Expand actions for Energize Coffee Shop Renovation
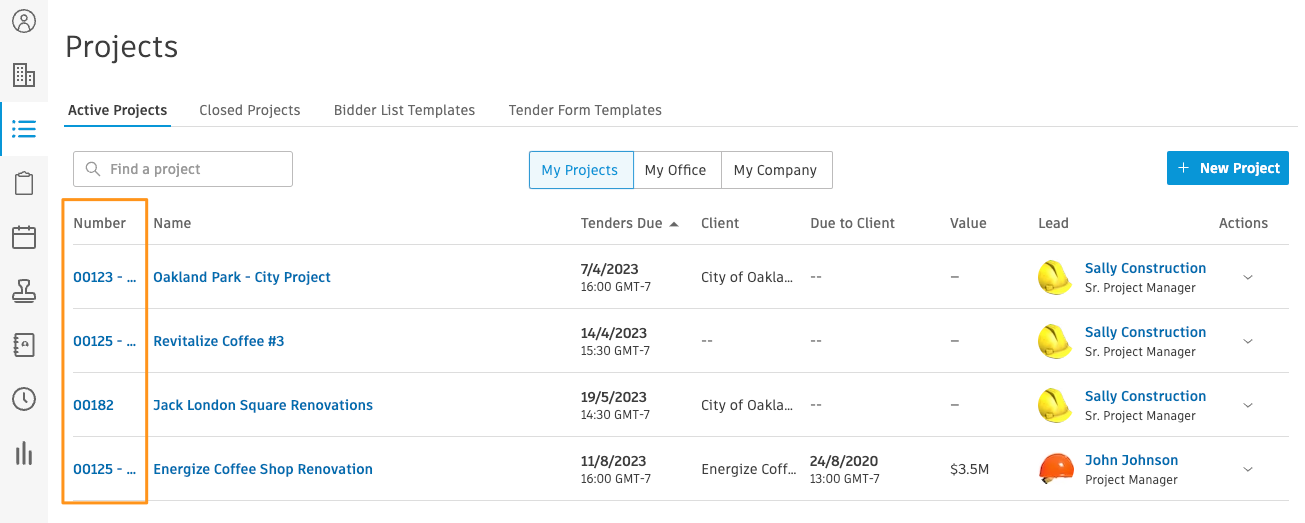Viewport: 1305px width, 523px height. (x=1247, y=470)
